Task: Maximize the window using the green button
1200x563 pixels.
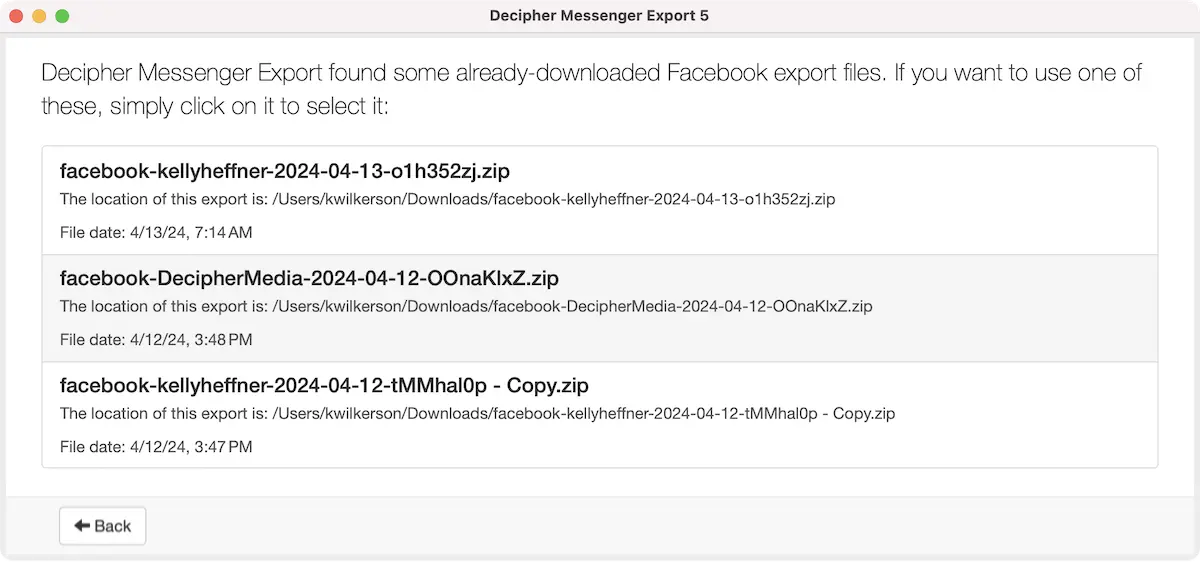Action: pos(62,16)
